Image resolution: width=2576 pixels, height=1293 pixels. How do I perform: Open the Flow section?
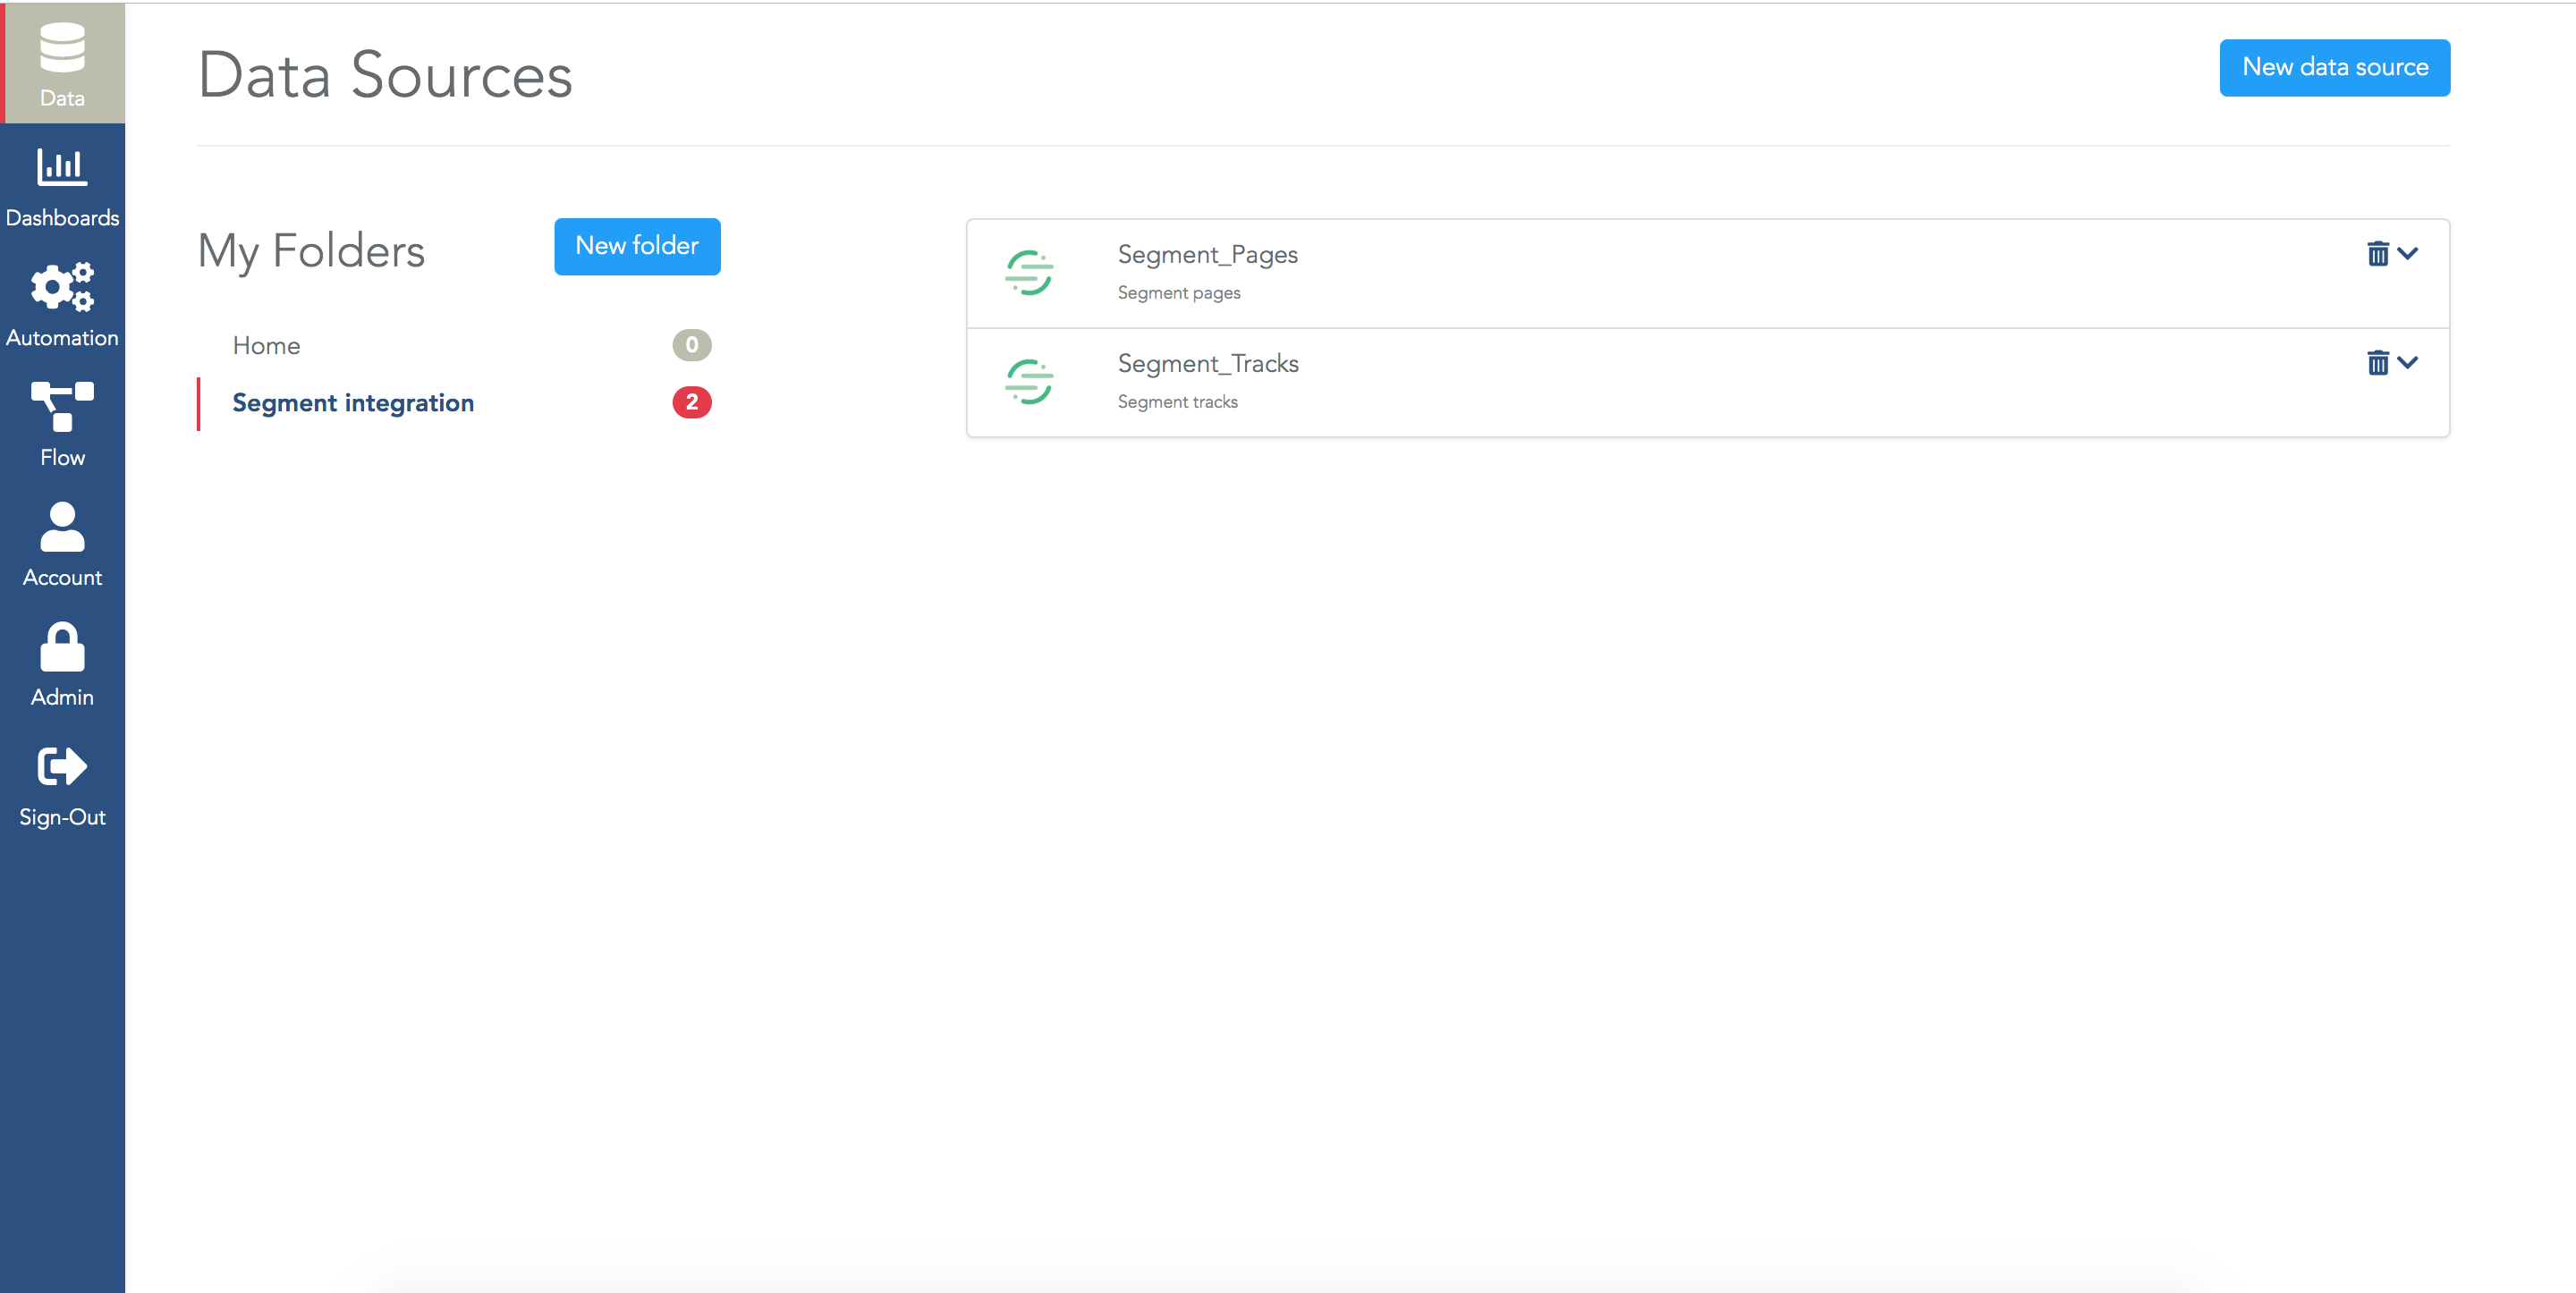pyautogui.click(x=62, y=425)
